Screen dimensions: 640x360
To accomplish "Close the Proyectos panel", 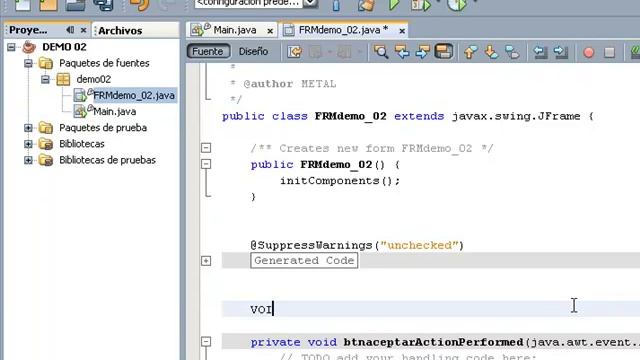I will pyautogui.click(x=83, y=30).
